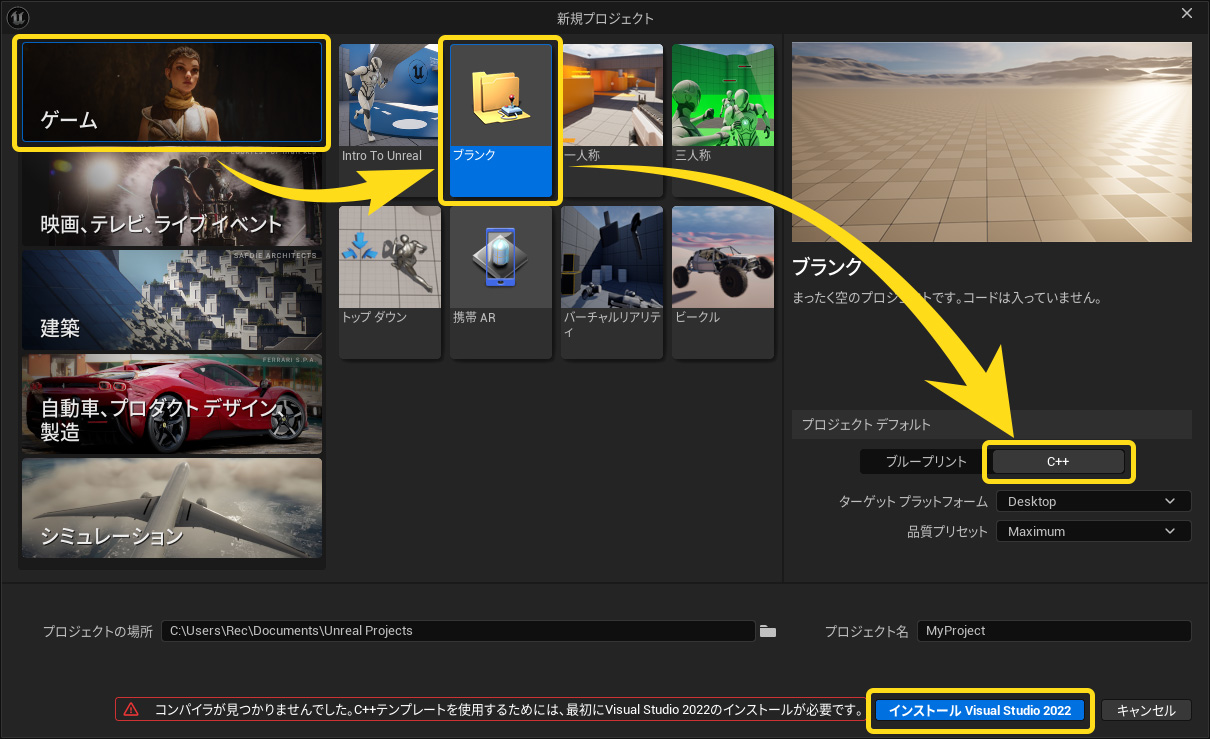The height and width of the screenshot is (739, 1210).
Task: Click the Unreal Engine logo icon
Action: (17, 17)
